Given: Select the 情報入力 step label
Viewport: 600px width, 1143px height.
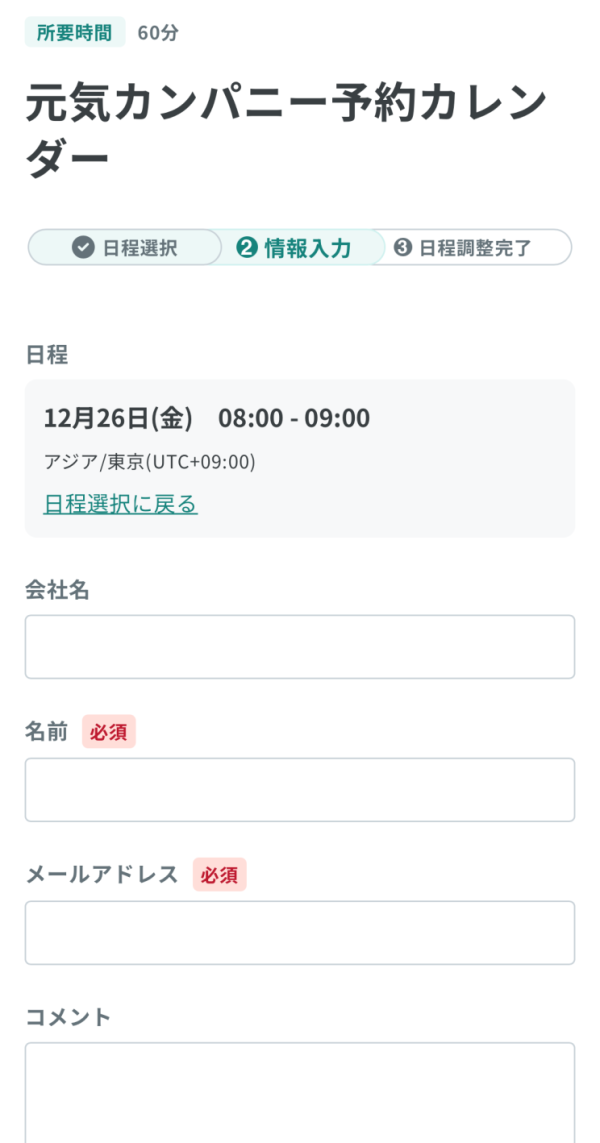Looking at the screenshot, I should point(308,248).
